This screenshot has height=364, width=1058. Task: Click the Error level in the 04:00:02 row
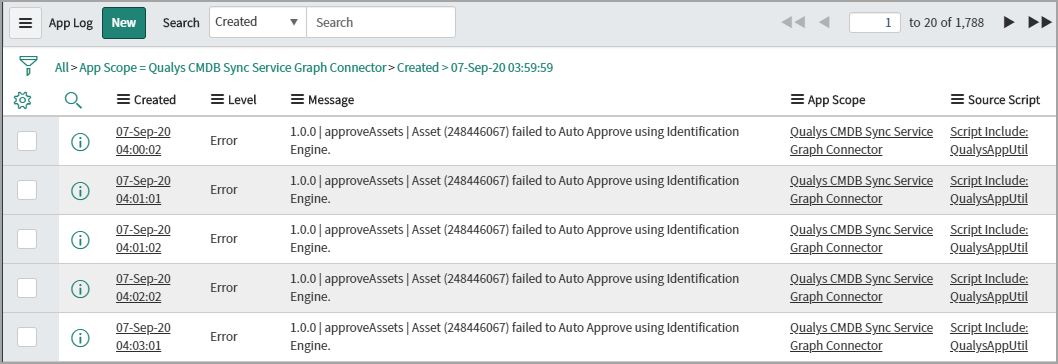pyautogui.click(x=223, y=141)
